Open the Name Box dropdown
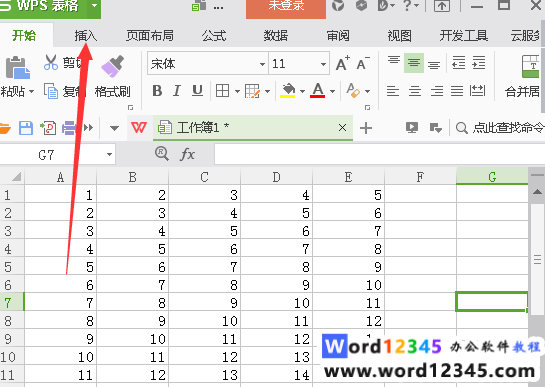 click(109, 155)
